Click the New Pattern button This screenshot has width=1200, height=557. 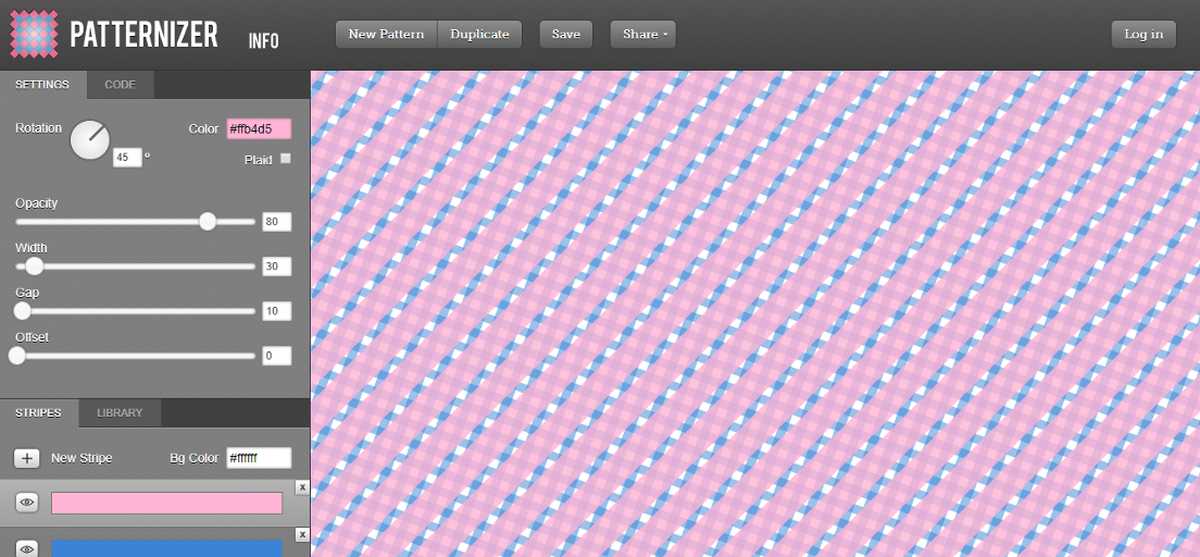pyautogui.click(x=386, y=34)
